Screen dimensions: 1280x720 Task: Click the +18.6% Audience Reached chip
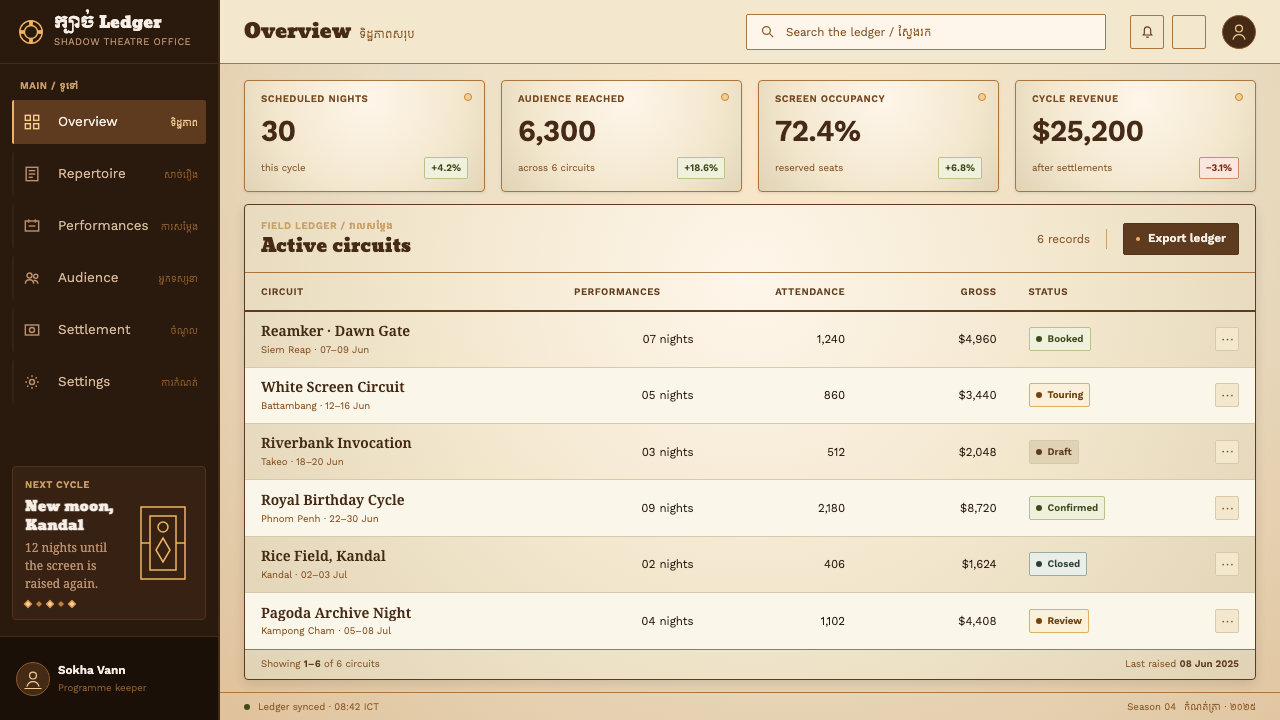(x=701, y=168)
